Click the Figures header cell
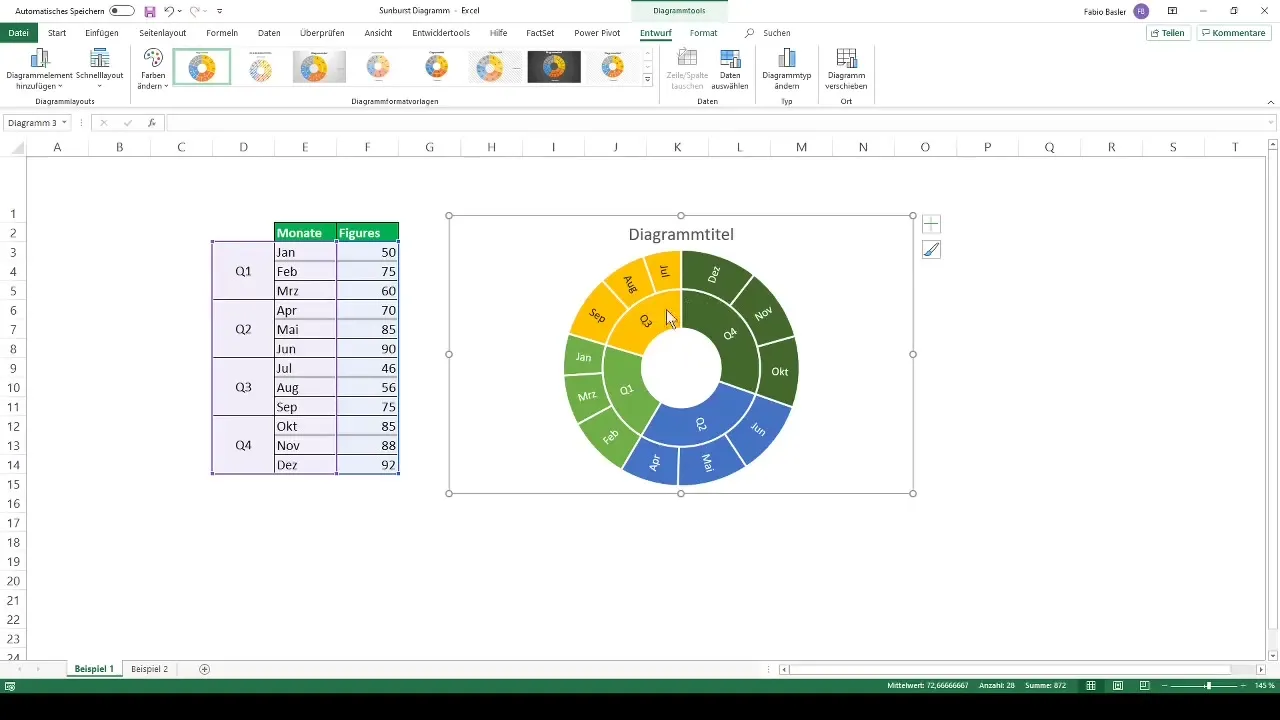The image size is (1280, 720). [367, 233]
